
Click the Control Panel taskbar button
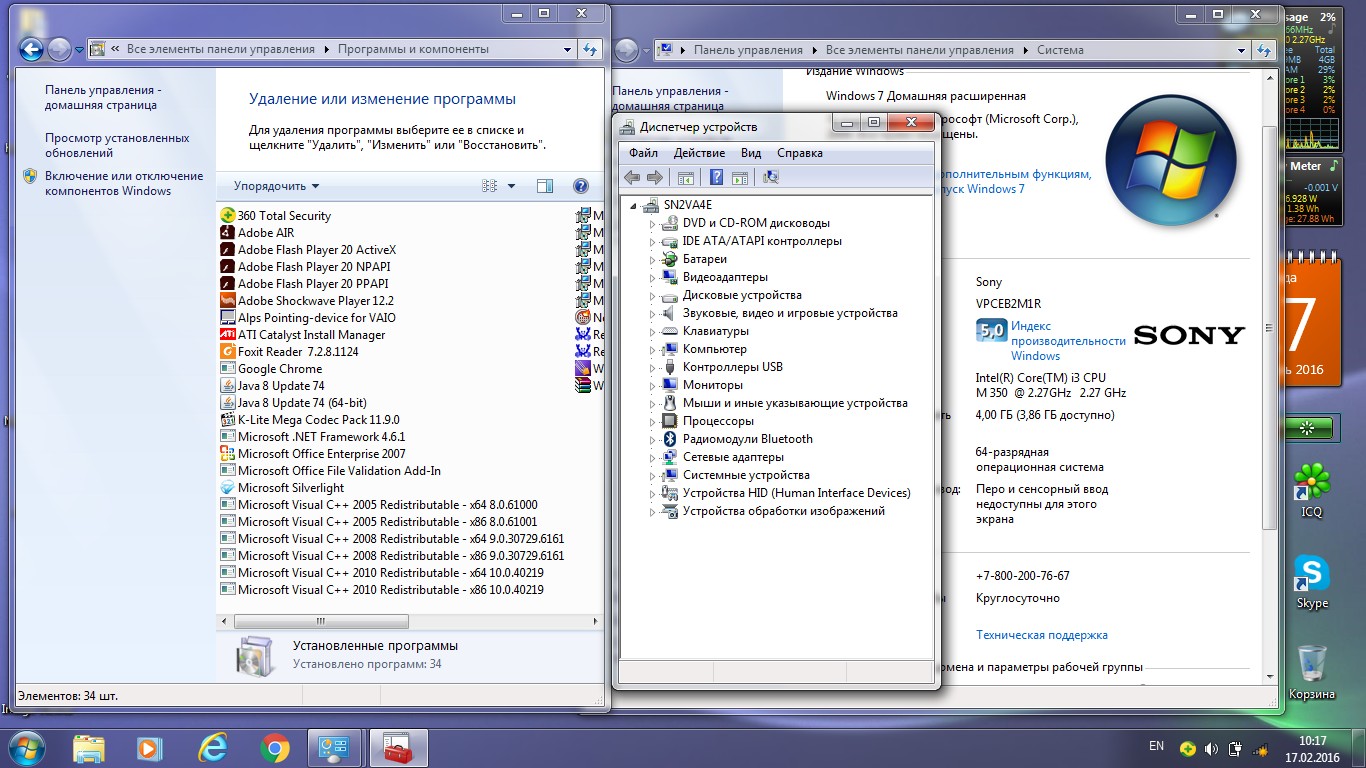pos(334,747)
